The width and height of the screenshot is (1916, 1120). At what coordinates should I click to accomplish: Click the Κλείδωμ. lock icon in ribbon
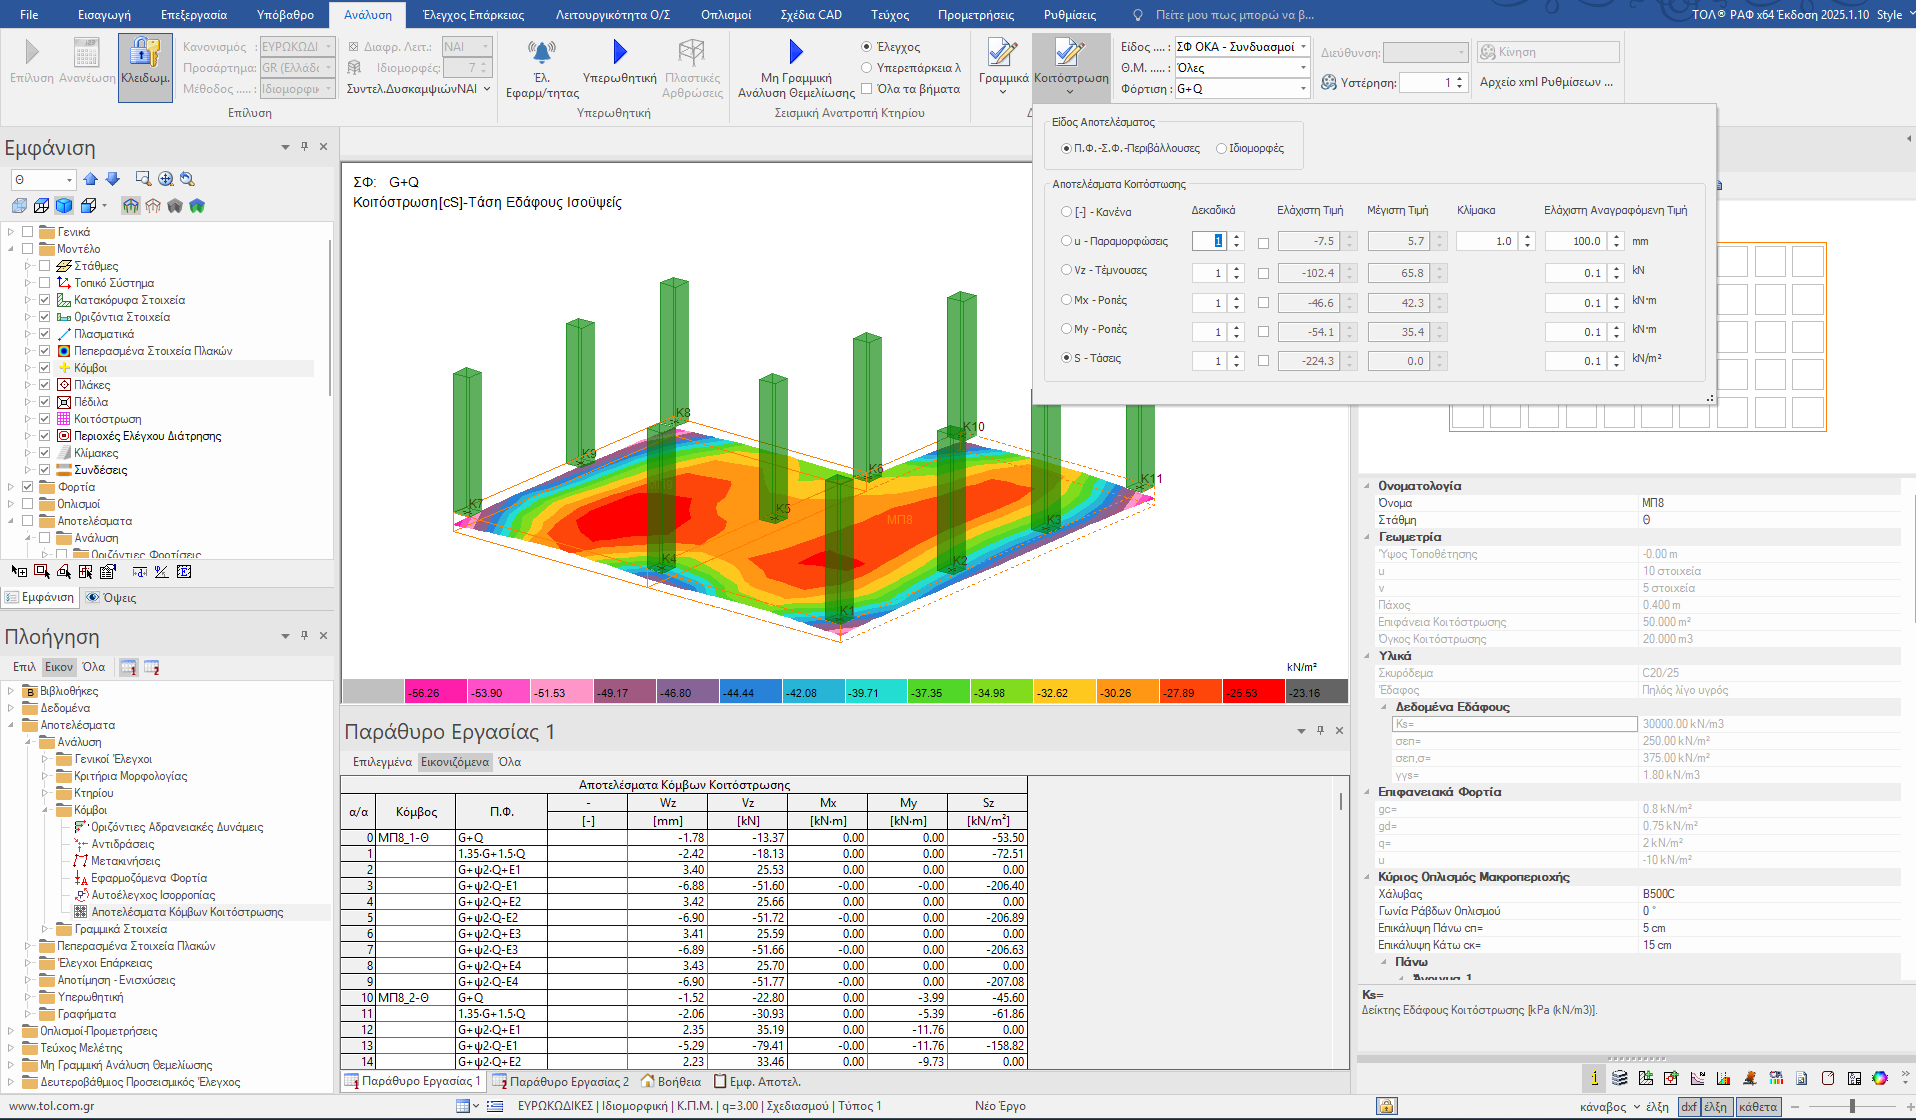(145, 54)
